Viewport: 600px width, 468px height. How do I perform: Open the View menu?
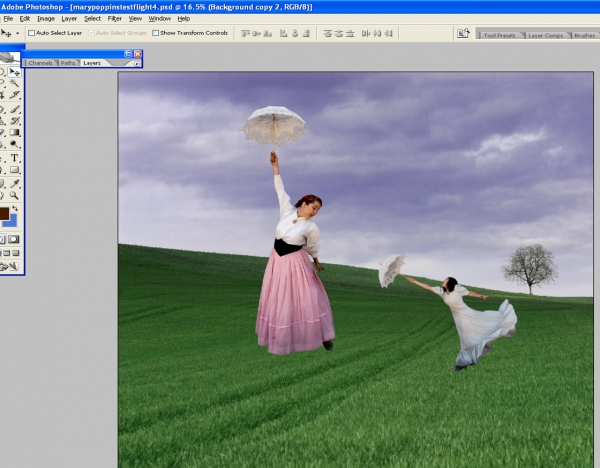[x=135, y=19]
